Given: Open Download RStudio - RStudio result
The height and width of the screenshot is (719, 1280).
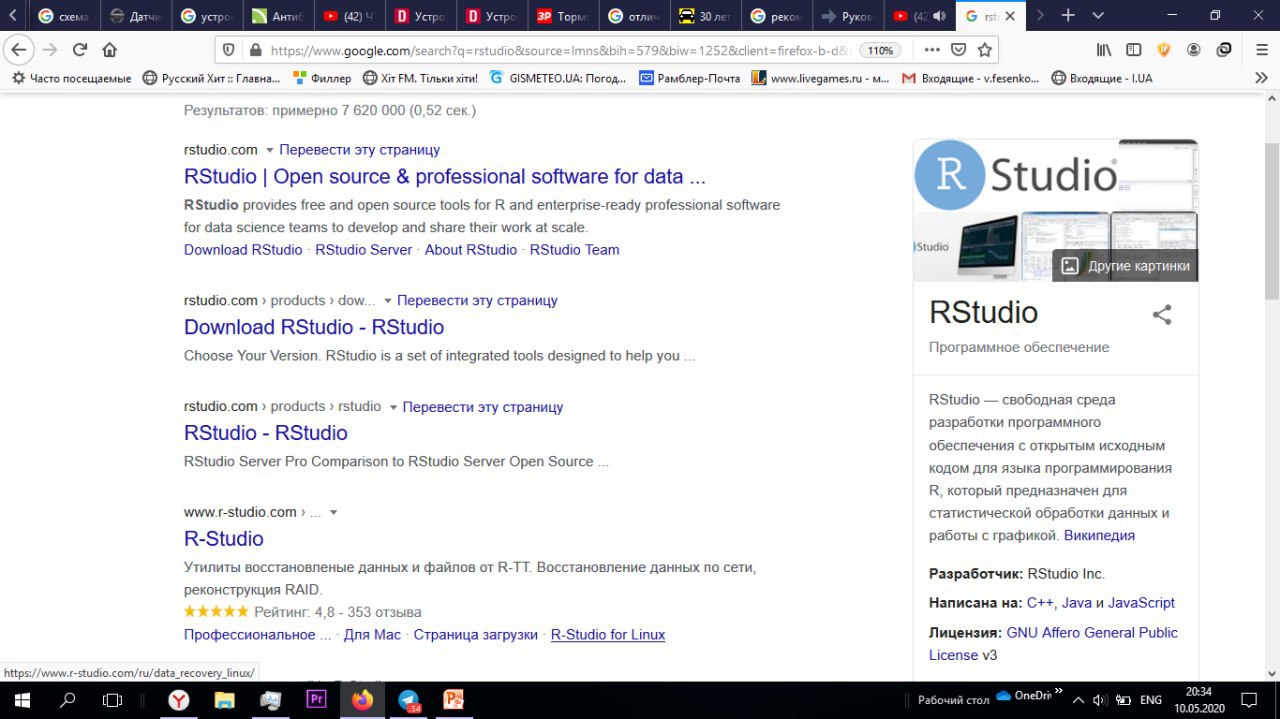Looking at the screenshot, I should click(x=314, y=327).
